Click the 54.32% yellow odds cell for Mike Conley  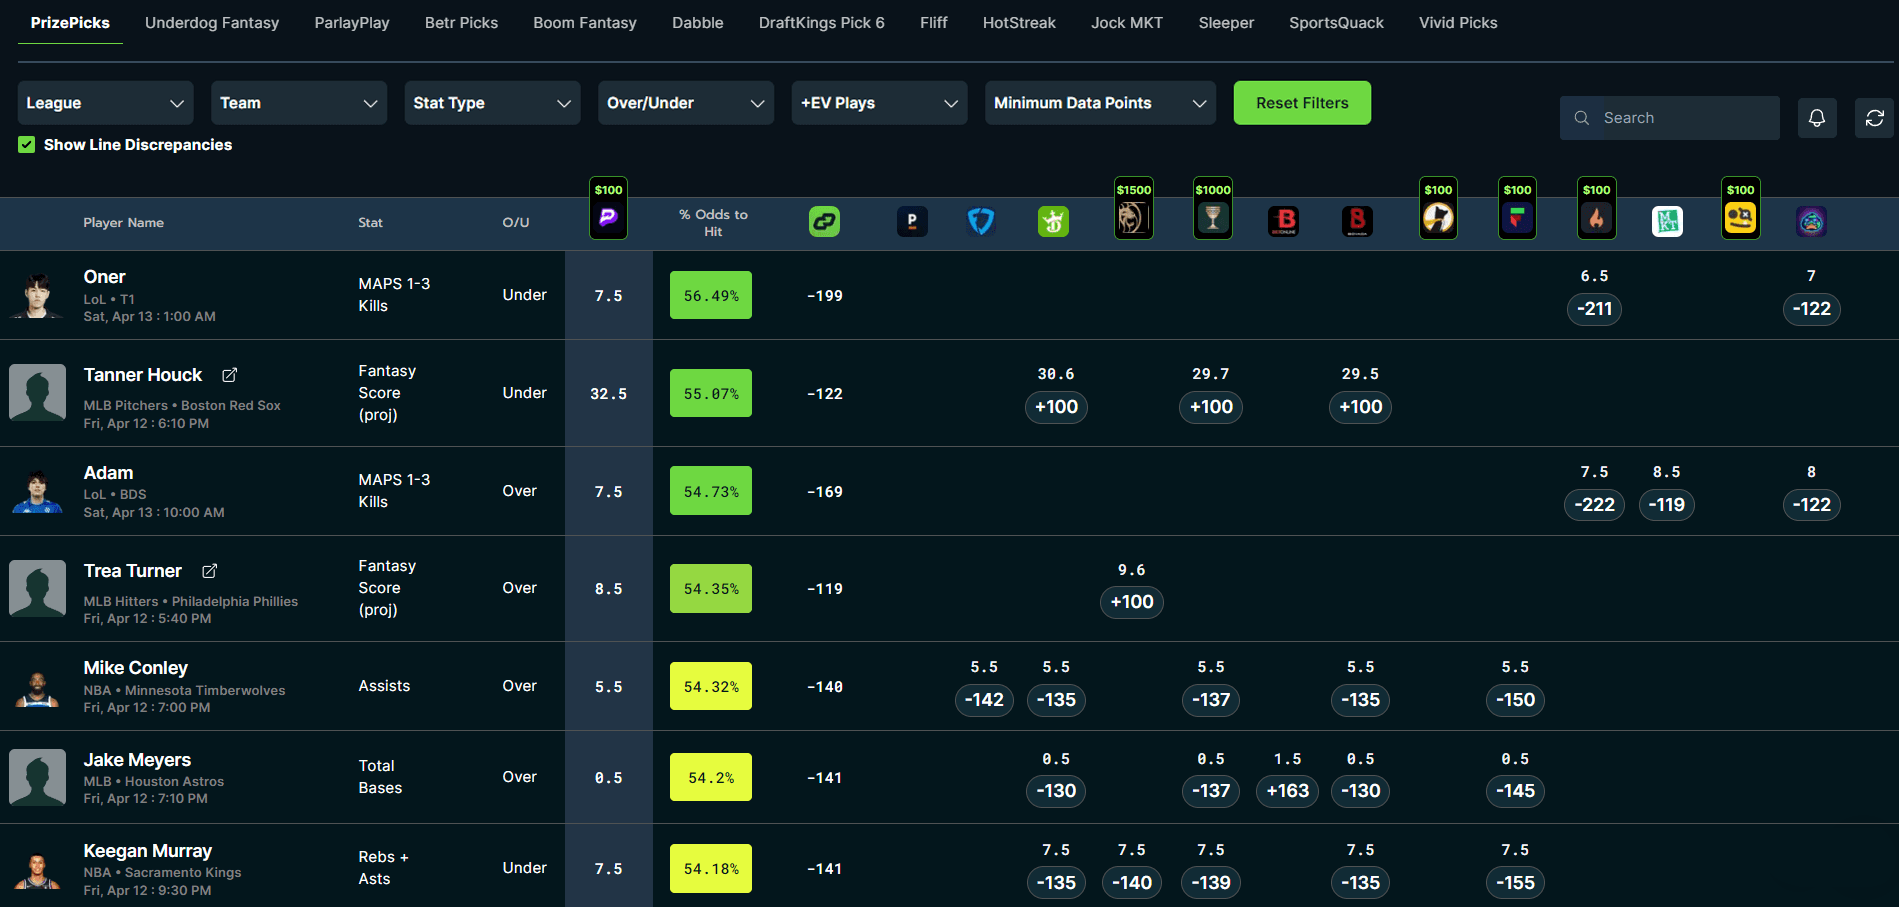coord(711,686)
